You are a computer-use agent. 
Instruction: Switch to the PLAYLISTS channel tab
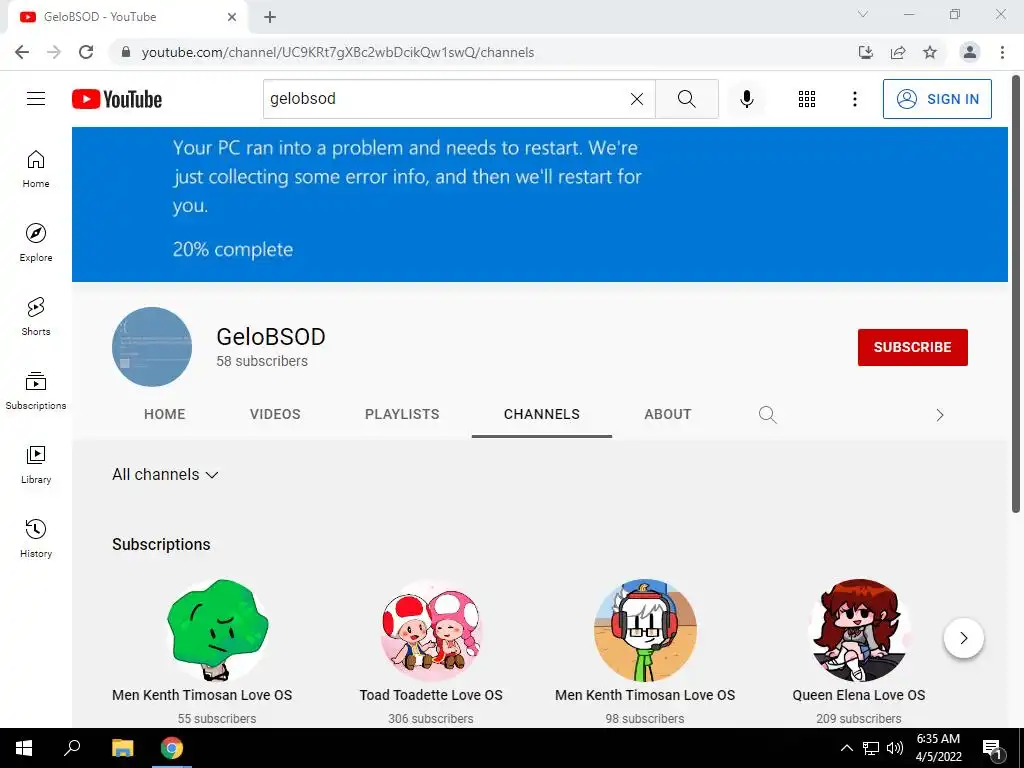402,414
